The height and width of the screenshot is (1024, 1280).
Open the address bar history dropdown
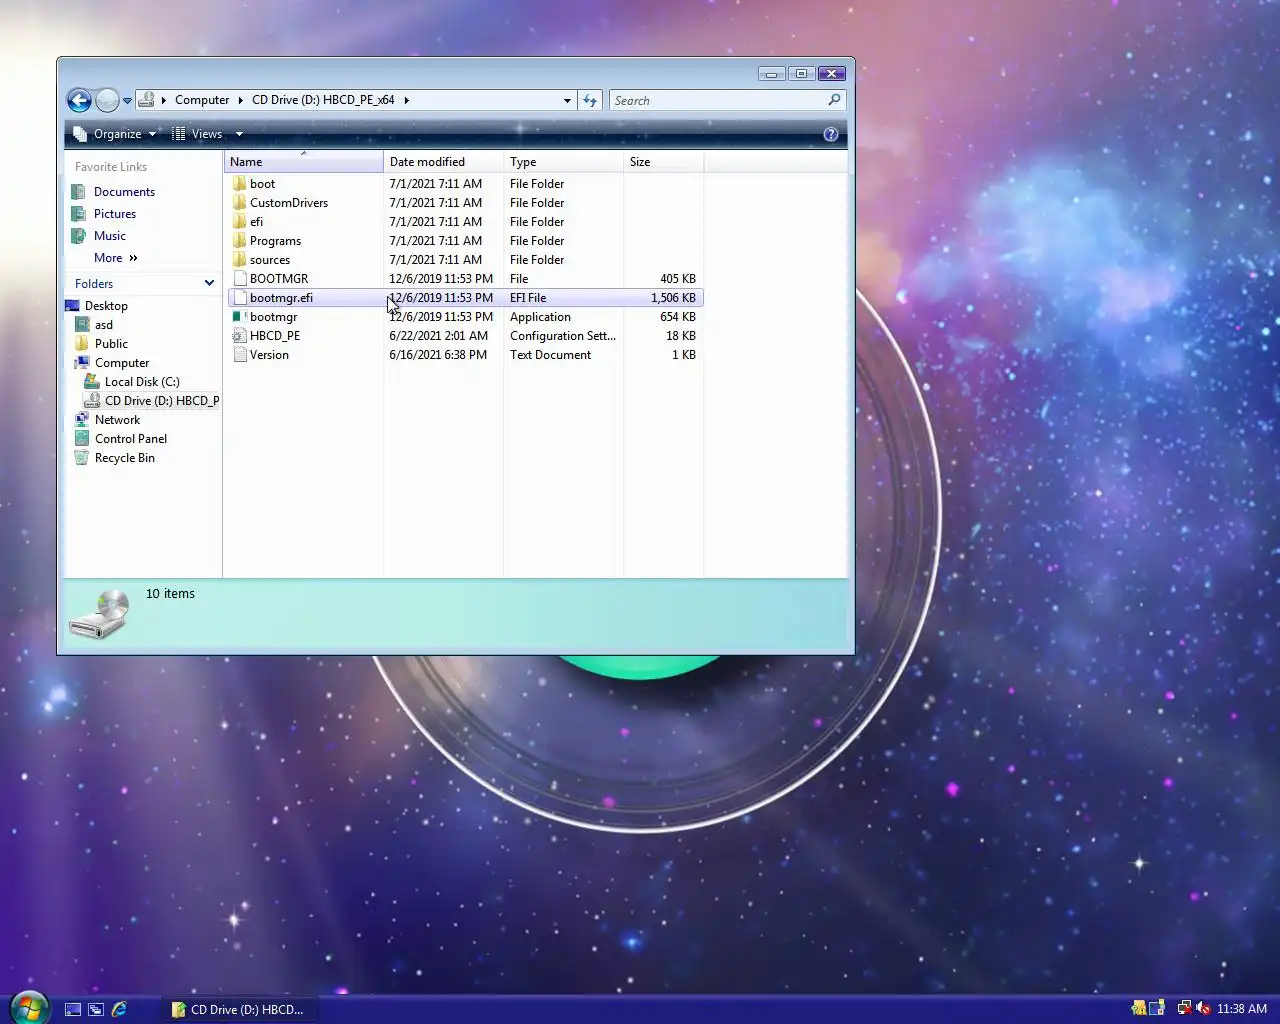click(567, 100)
